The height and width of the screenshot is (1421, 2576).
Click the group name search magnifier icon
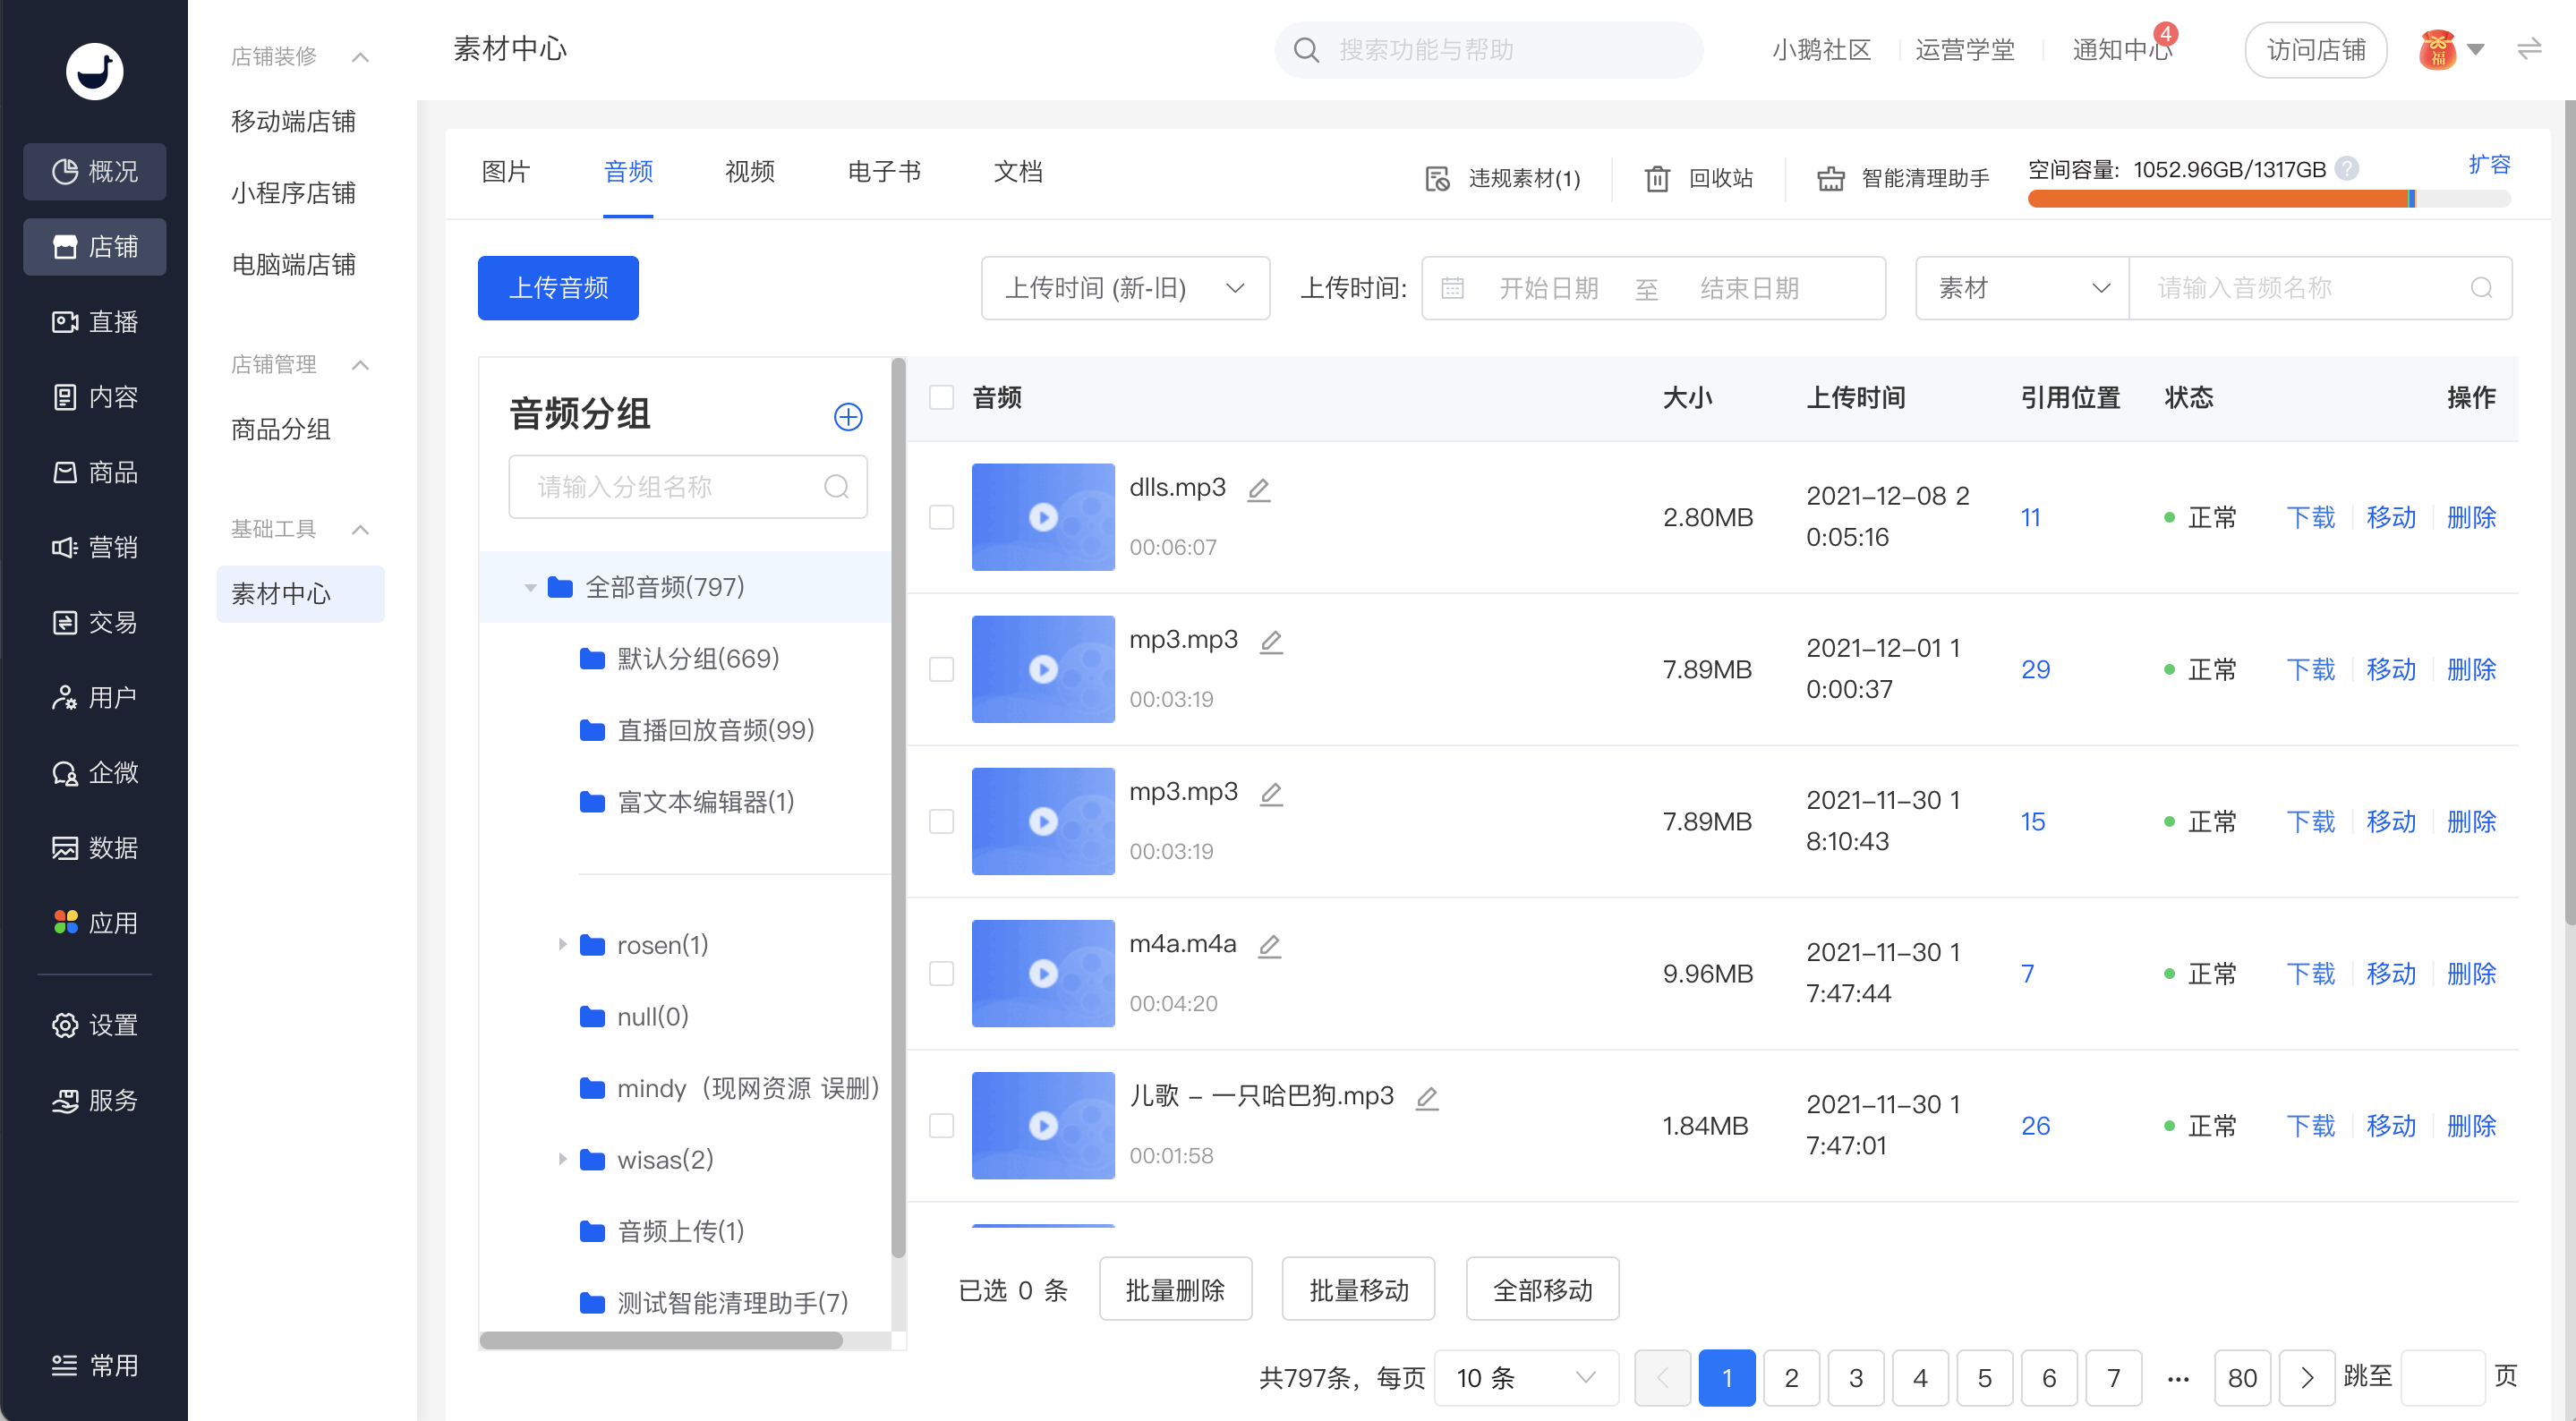(x=836, y=487)
